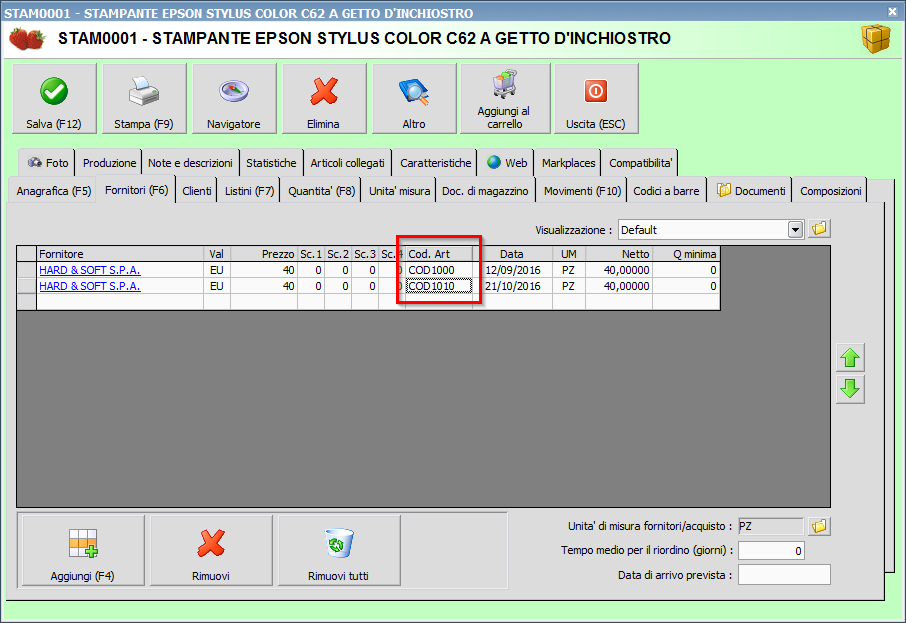
Task: Close the window with the title bar X
Action: coord(892,11)
